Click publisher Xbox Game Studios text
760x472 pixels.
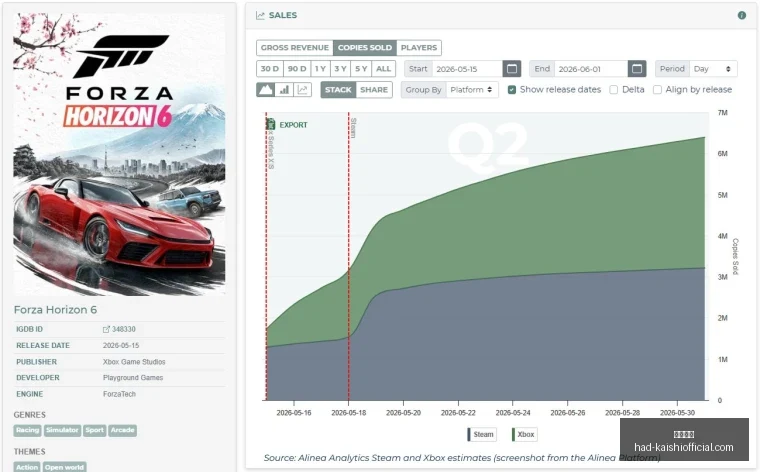[134, 362]
